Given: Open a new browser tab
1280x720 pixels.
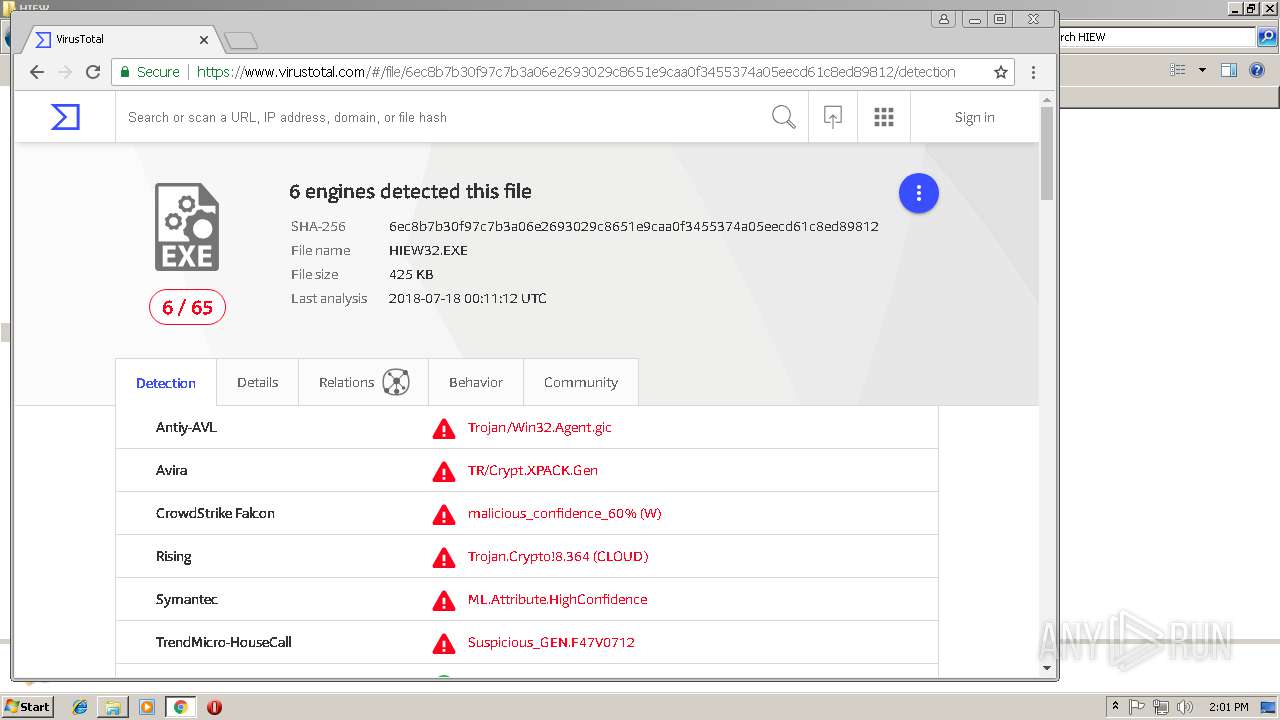Looking at the screenshot, I should point(241,40).
